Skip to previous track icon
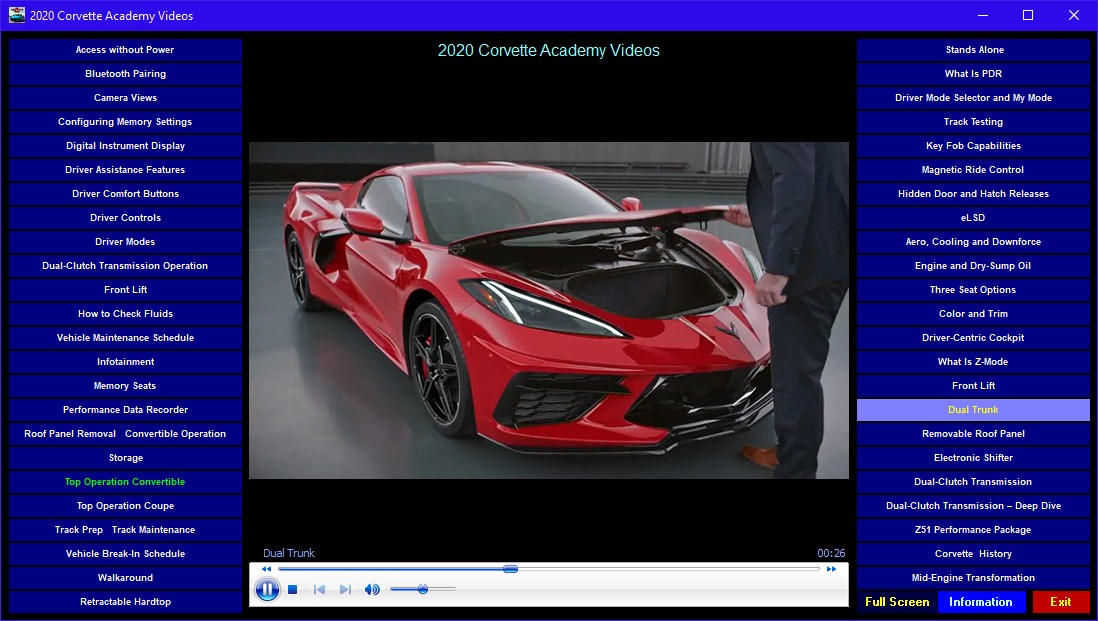Image resolution: width=1098 pixels, height=621 pixels. pyautogui.click(x=319, y=589)
